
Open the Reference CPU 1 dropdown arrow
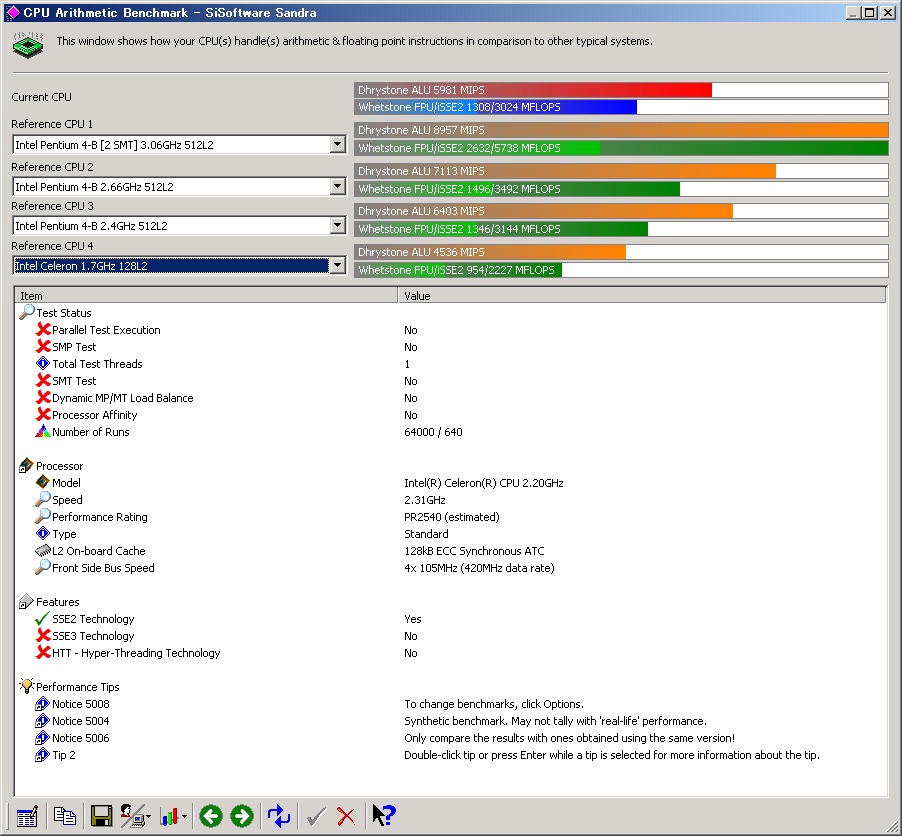pyautogui.click(x=338, y=144)
